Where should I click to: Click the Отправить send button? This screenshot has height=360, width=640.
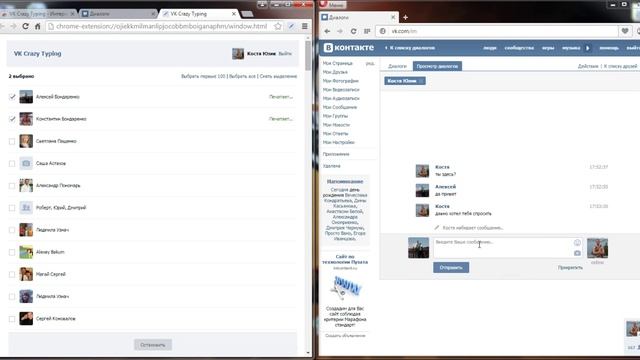451,268
